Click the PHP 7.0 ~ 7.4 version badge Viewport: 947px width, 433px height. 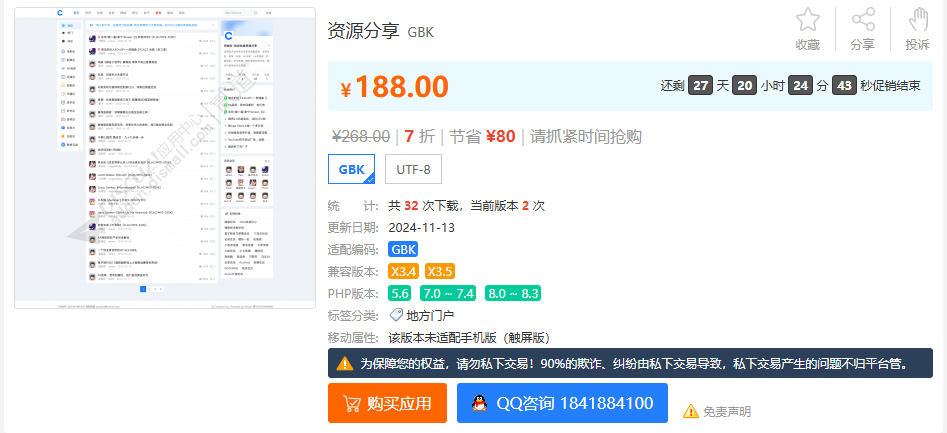click(x=448, y=293)
